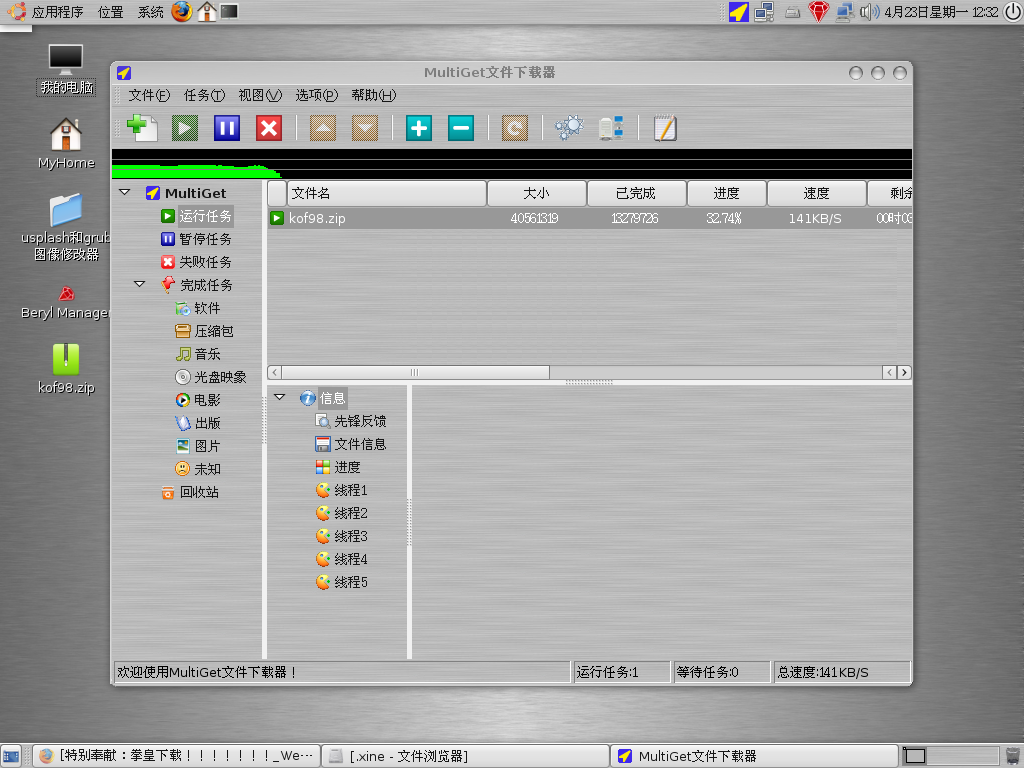Select the 文件信息 info item

point(360,444)
